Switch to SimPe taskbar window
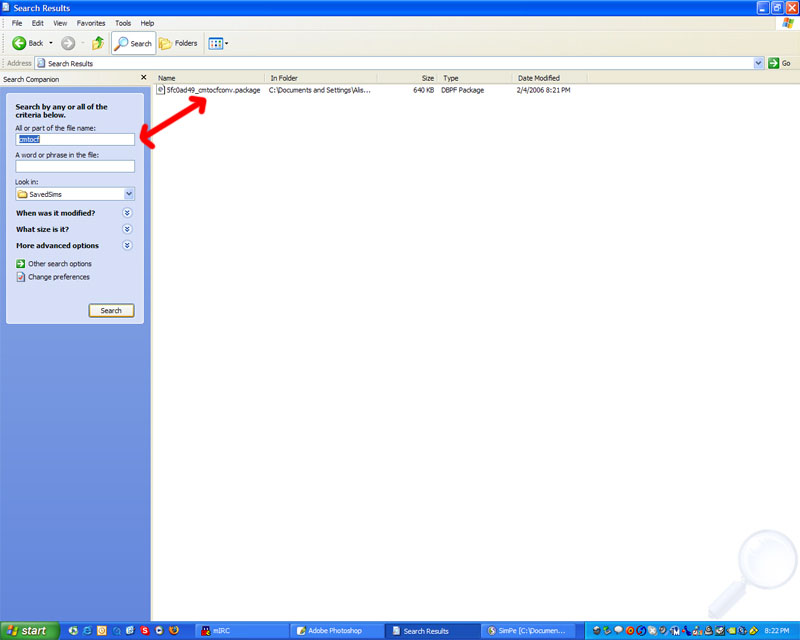Image resolution: width=800 pixels, height=640 pixels. click(x=529, y=631)
